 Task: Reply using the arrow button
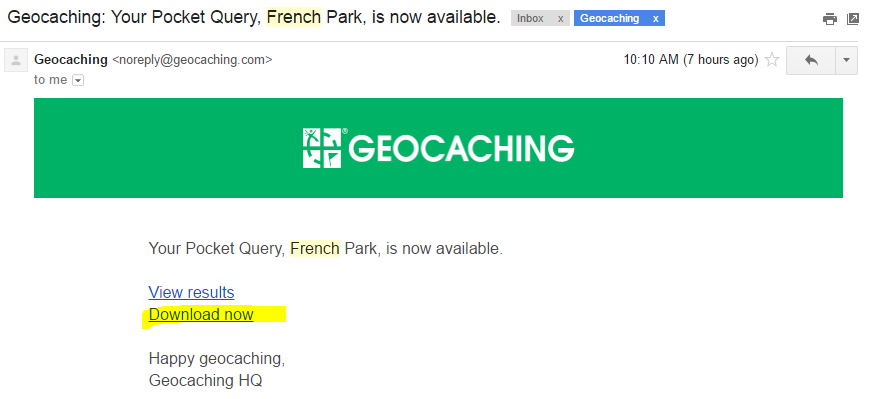(811, 60)
